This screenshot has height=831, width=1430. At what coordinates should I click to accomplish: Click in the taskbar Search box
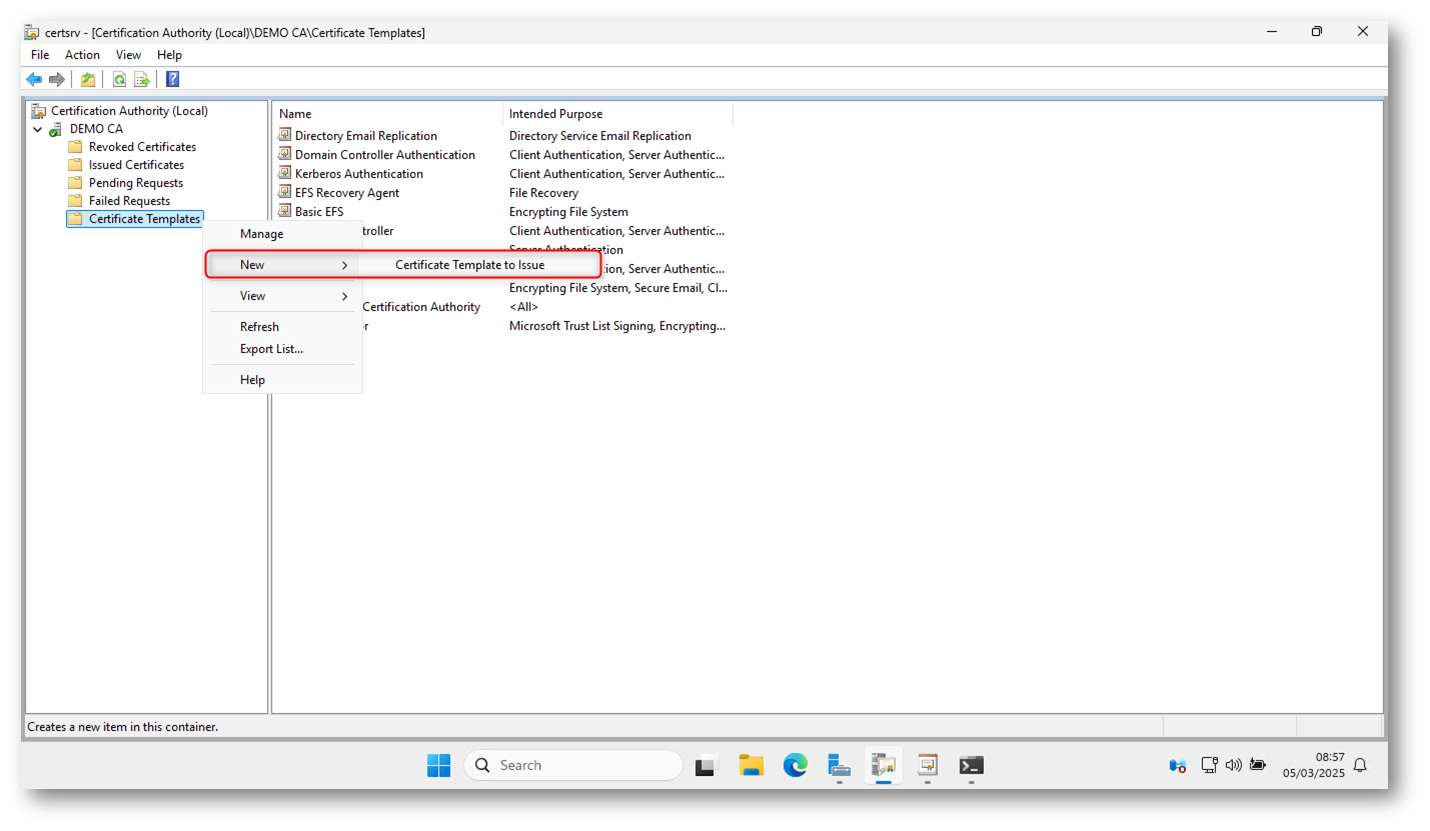click(573, 765)
